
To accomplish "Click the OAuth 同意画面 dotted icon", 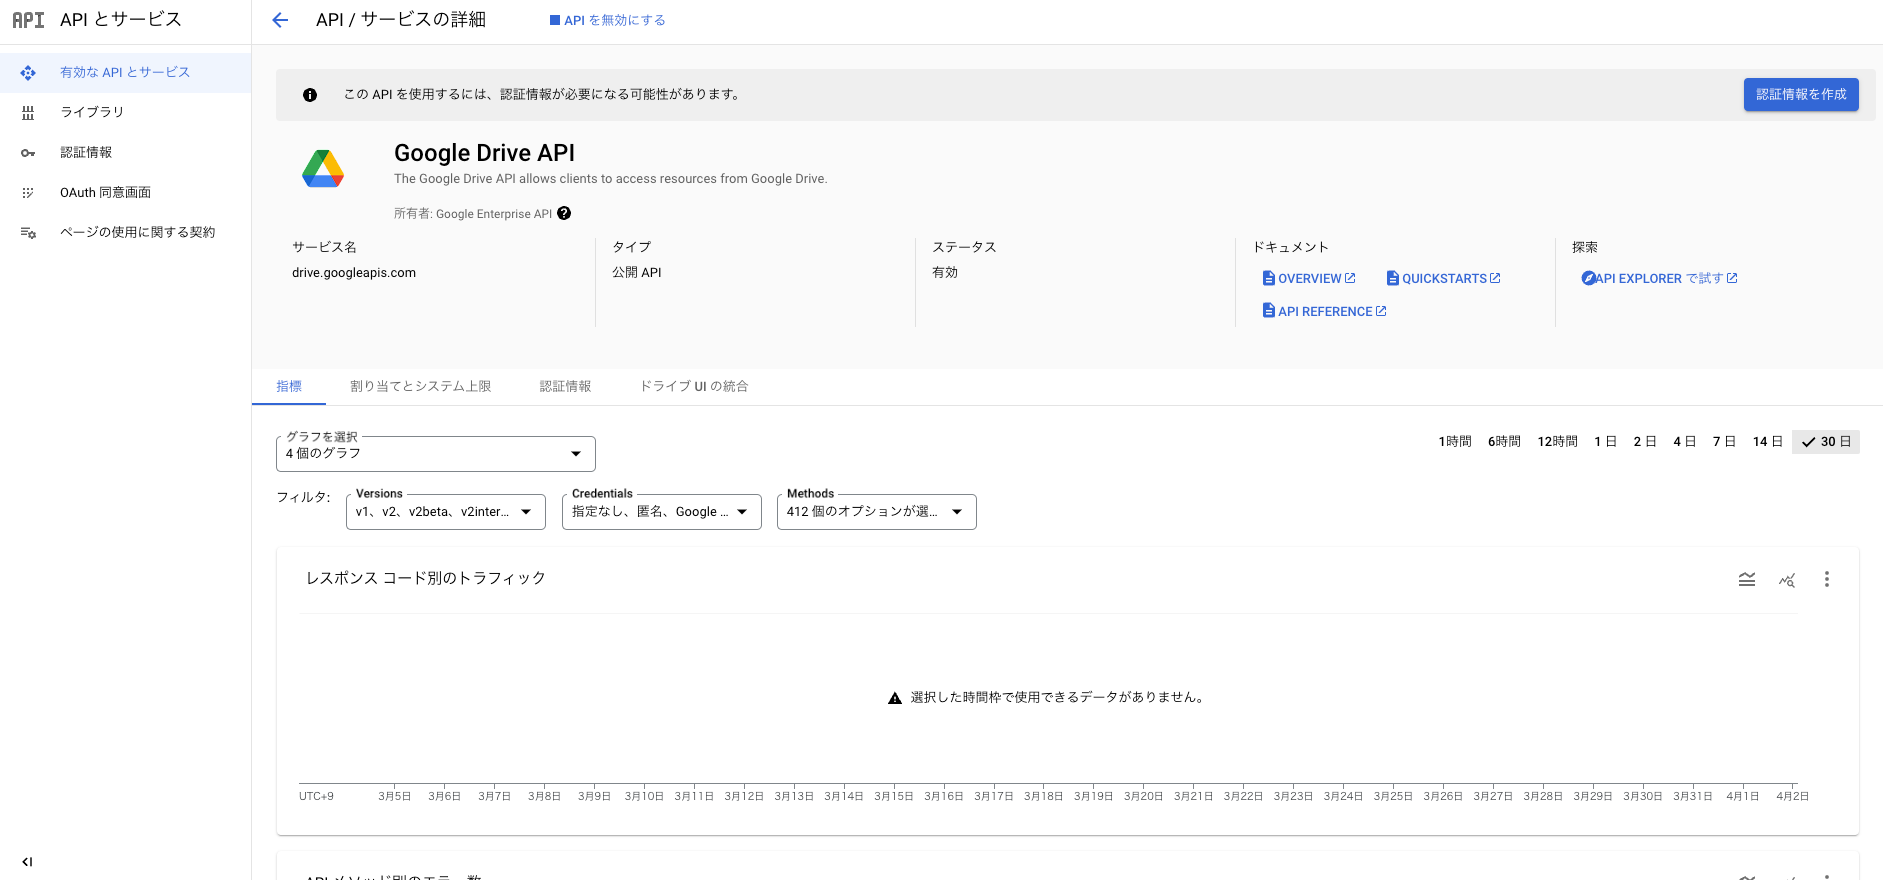I will [28, 193].
